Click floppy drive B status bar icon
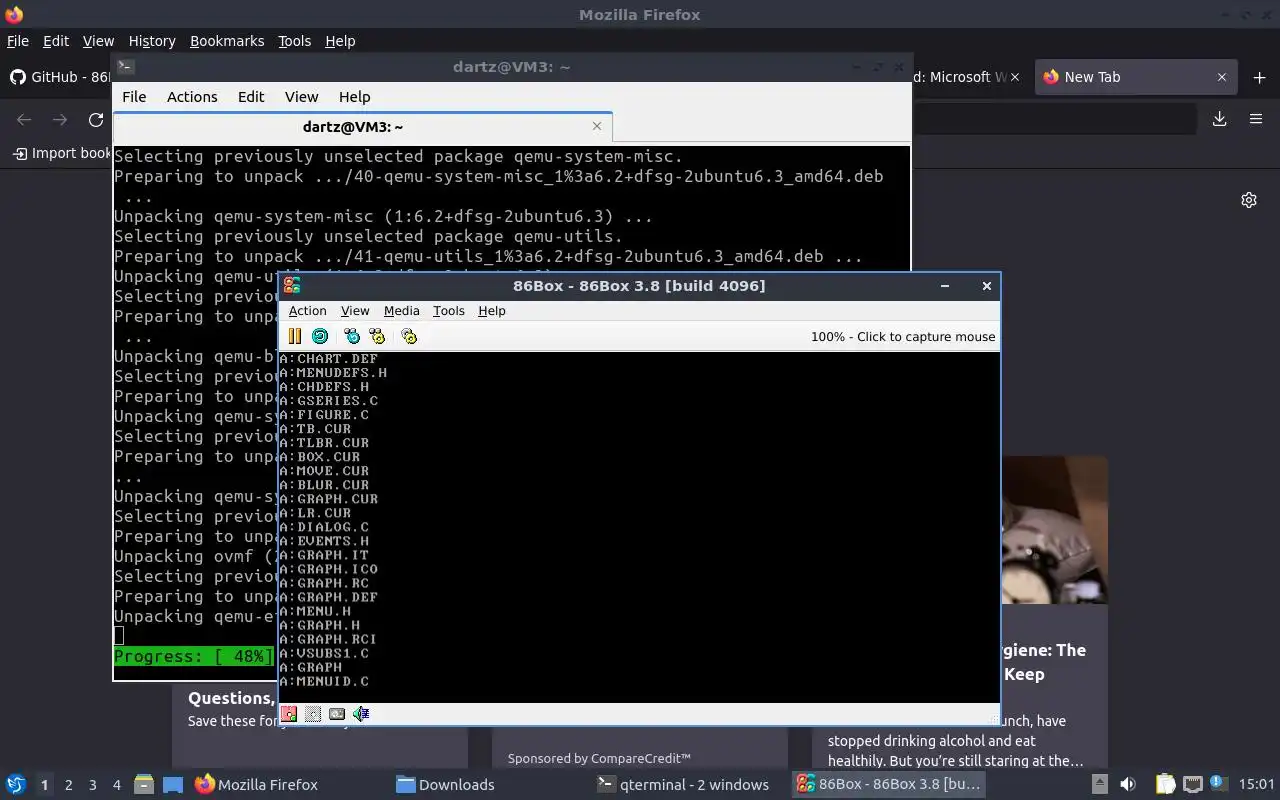 [313, 714]
